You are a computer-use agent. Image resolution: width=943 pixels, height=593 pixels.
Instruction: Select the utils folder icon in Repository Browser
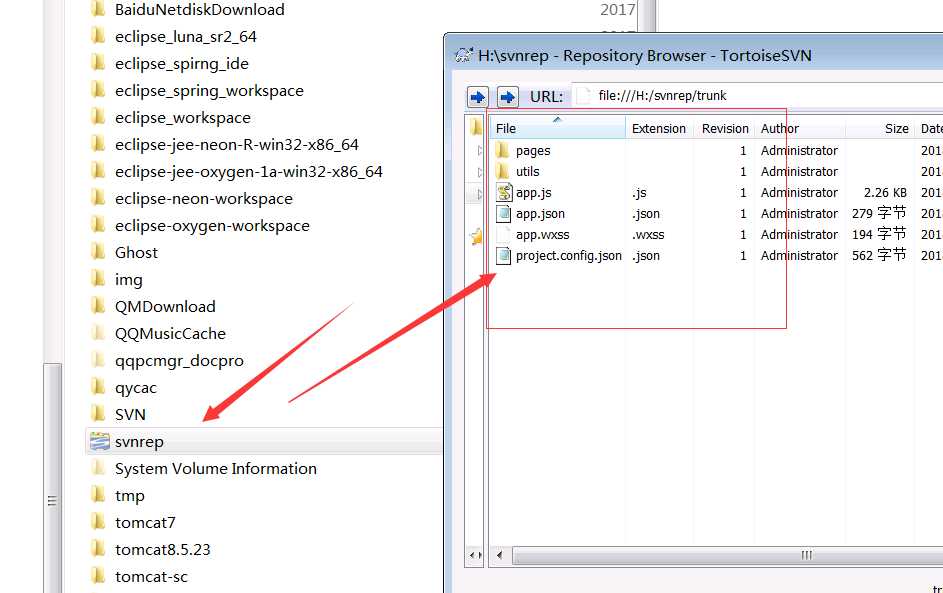point(503,171)
